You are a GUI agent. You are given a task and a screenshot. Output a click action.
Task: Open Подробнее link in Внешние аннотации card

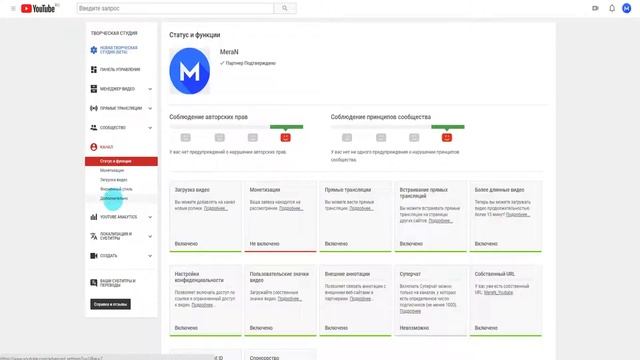[361, 299]
